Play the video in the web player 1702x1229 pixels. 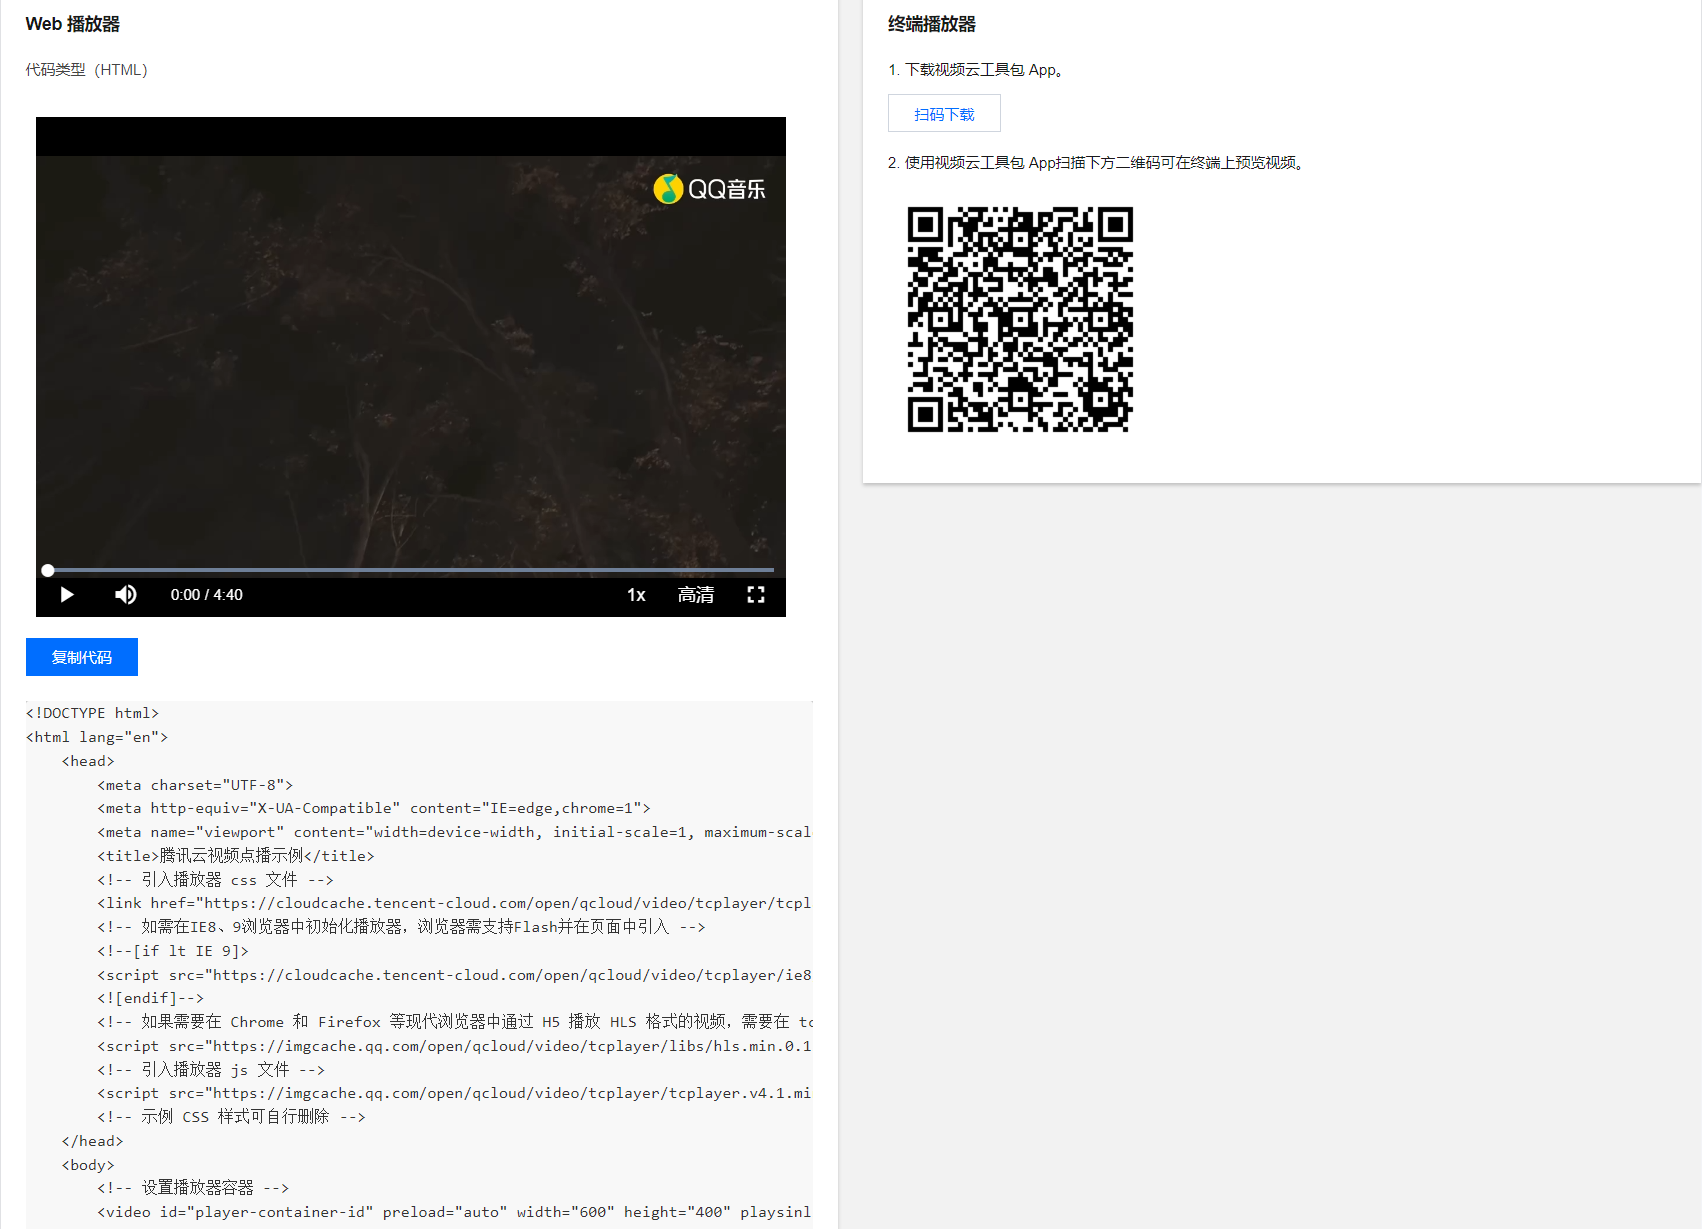[67, 595]
